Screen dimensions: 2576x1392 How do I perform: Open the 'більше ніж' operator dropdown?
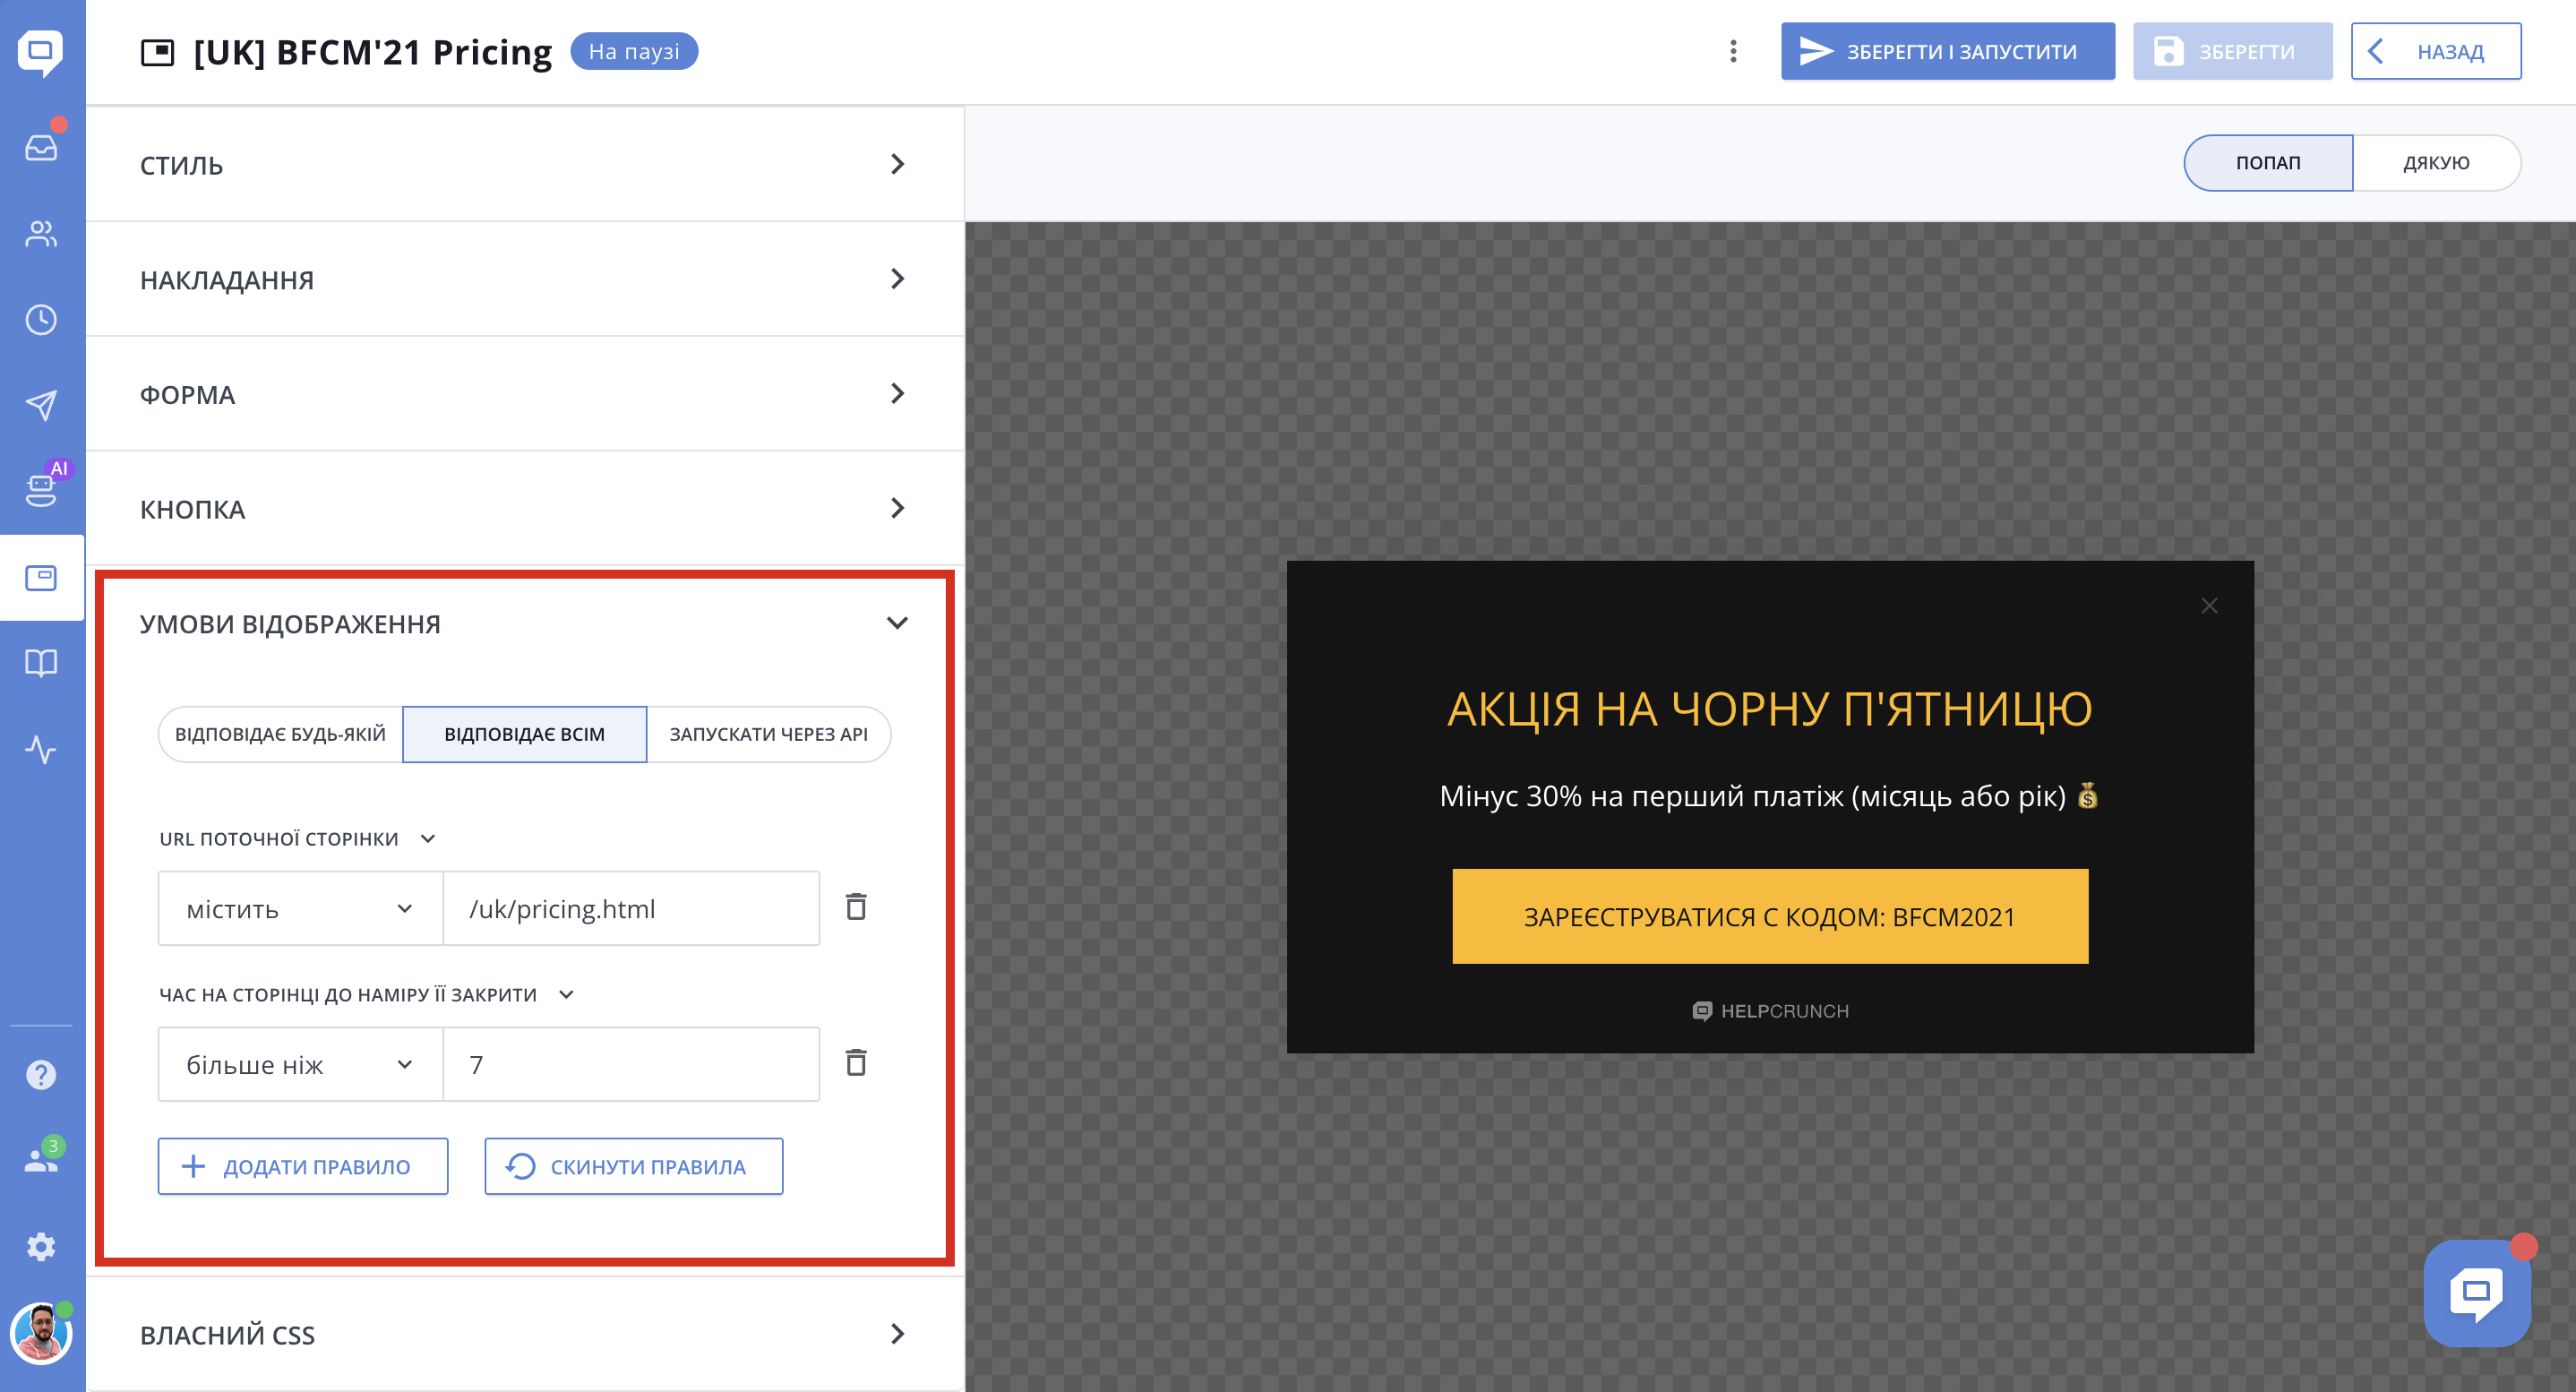[300, 1064]
